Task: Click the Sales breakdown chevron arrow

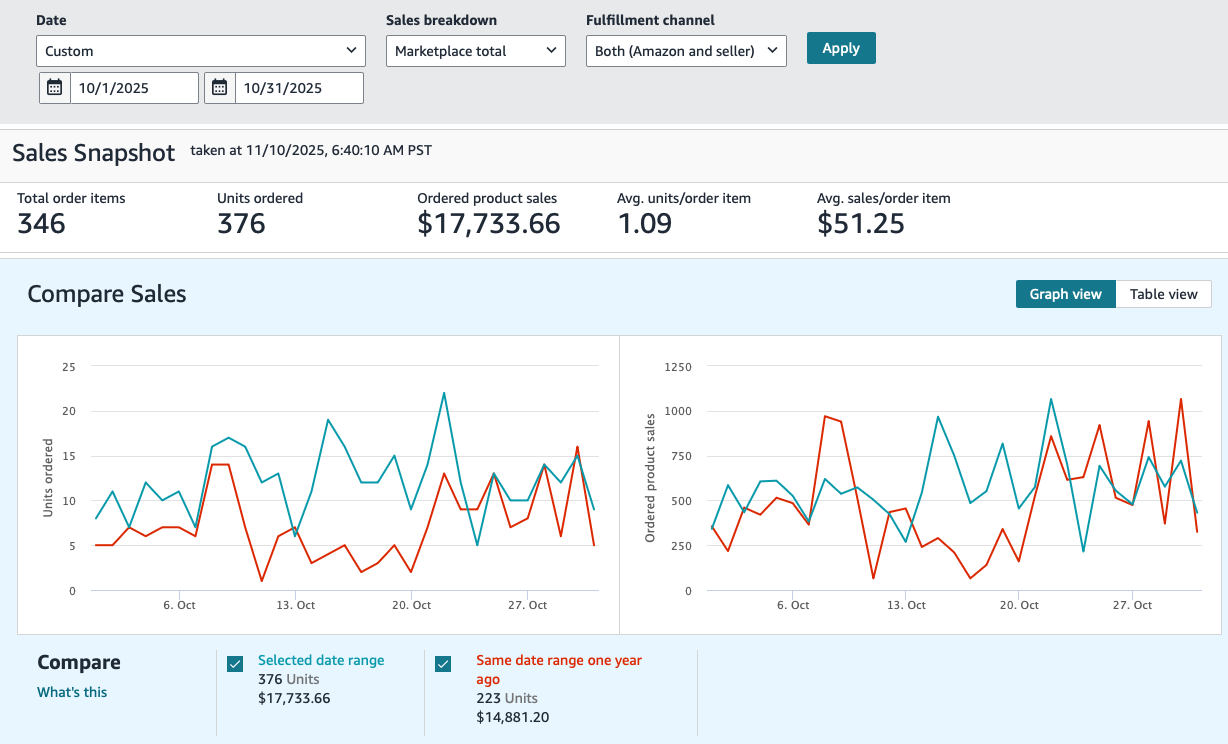Action: pyautogui.click(x=551, y=50)
